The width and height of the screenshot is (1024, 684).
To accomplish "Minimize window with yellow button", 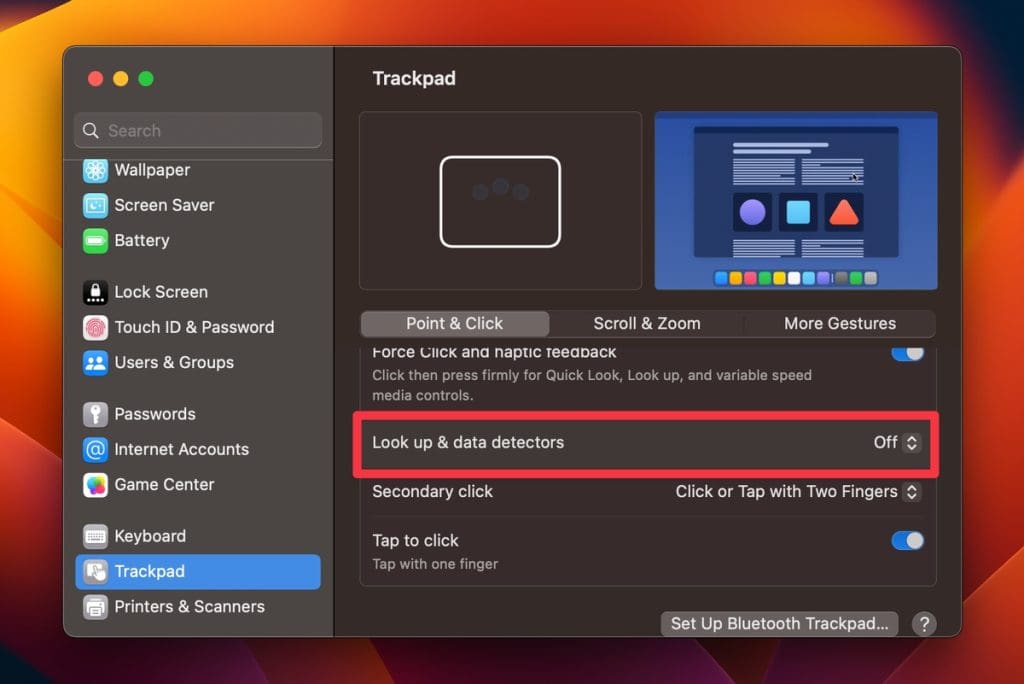I will pos(121,79).
